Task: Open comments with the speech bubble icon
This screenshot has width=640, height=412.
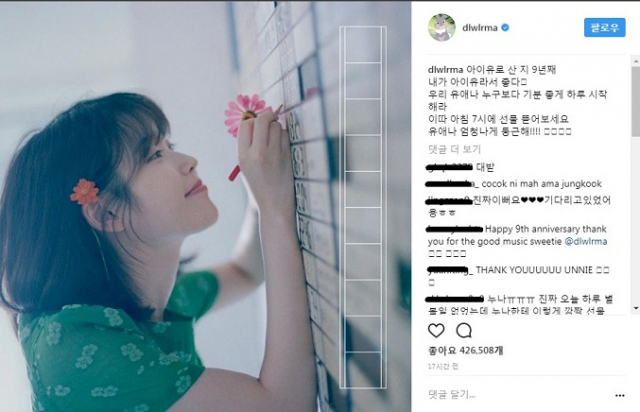Action: [x=464, y=330]
